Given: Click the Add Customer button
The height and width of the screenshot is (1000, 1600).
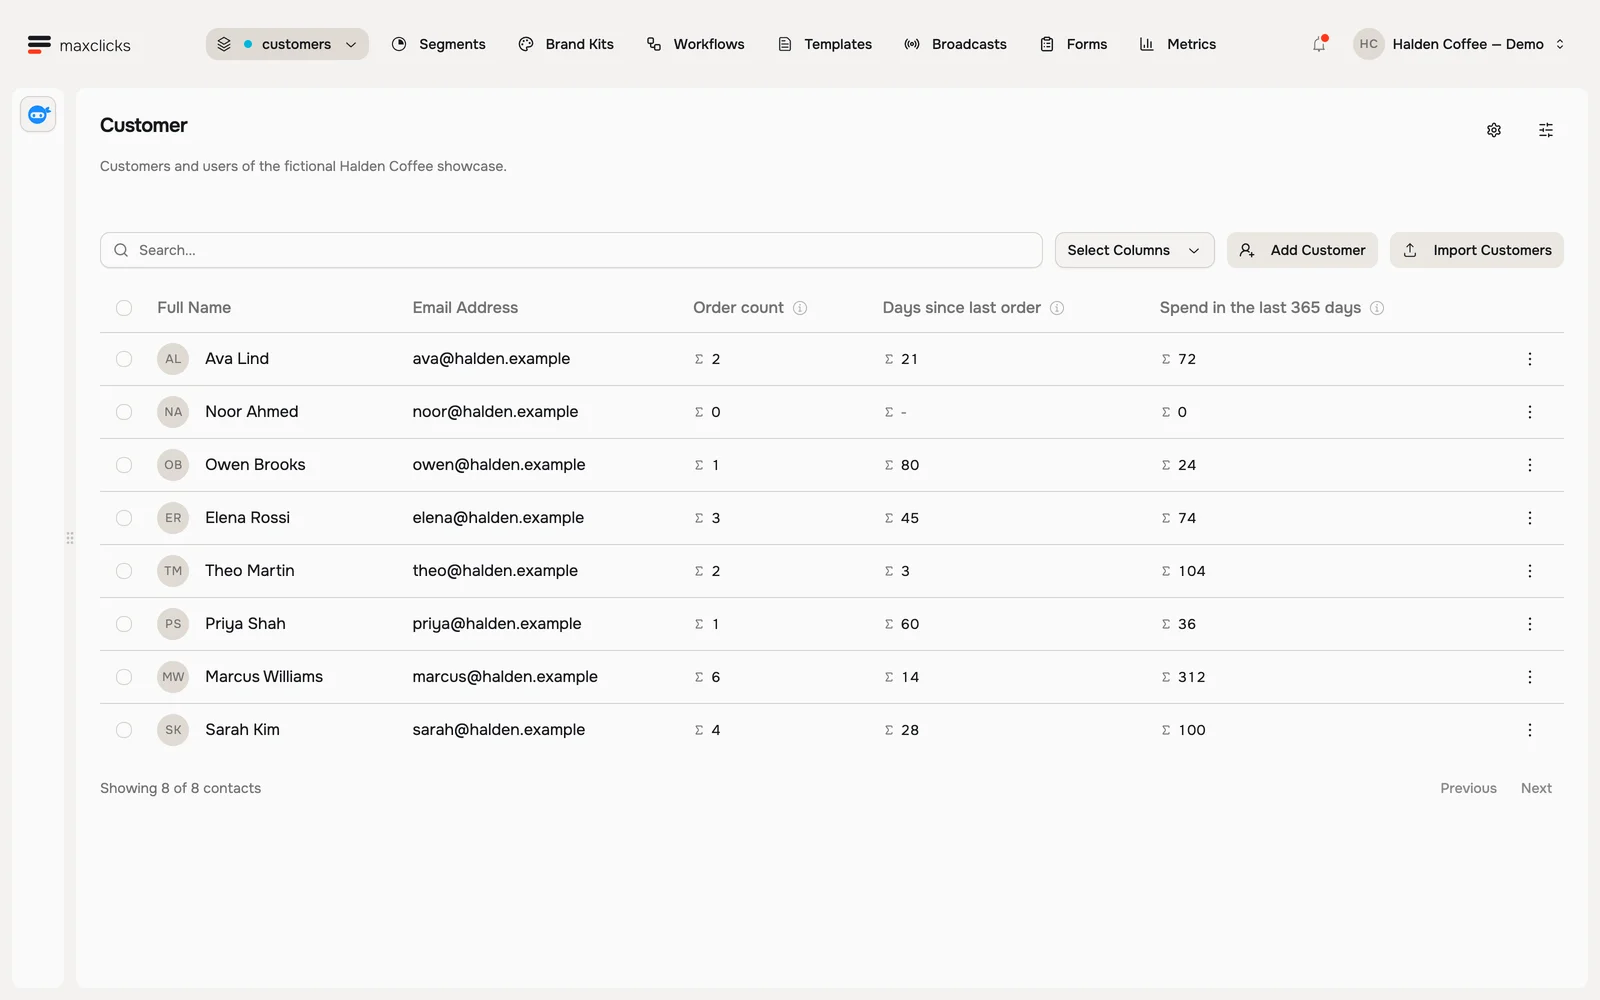Looking at the screenshot, I should pyautogui.click(x=1302, y=250).
